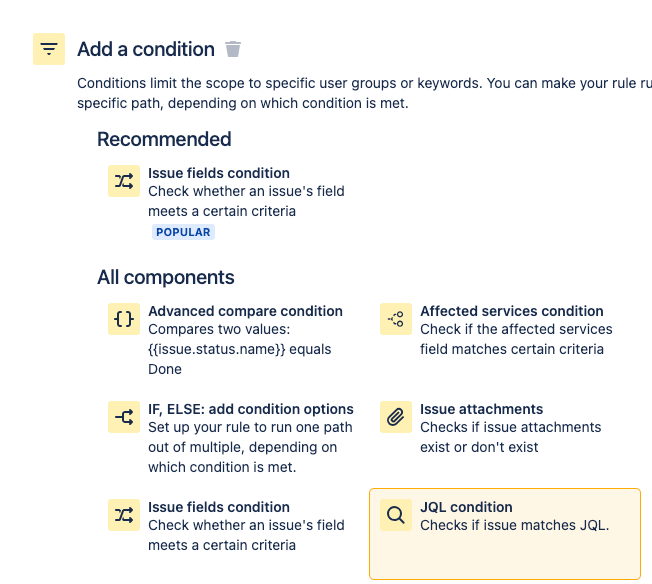Choose the IF, ELSE branching arrow icon

tap(124, 417)
